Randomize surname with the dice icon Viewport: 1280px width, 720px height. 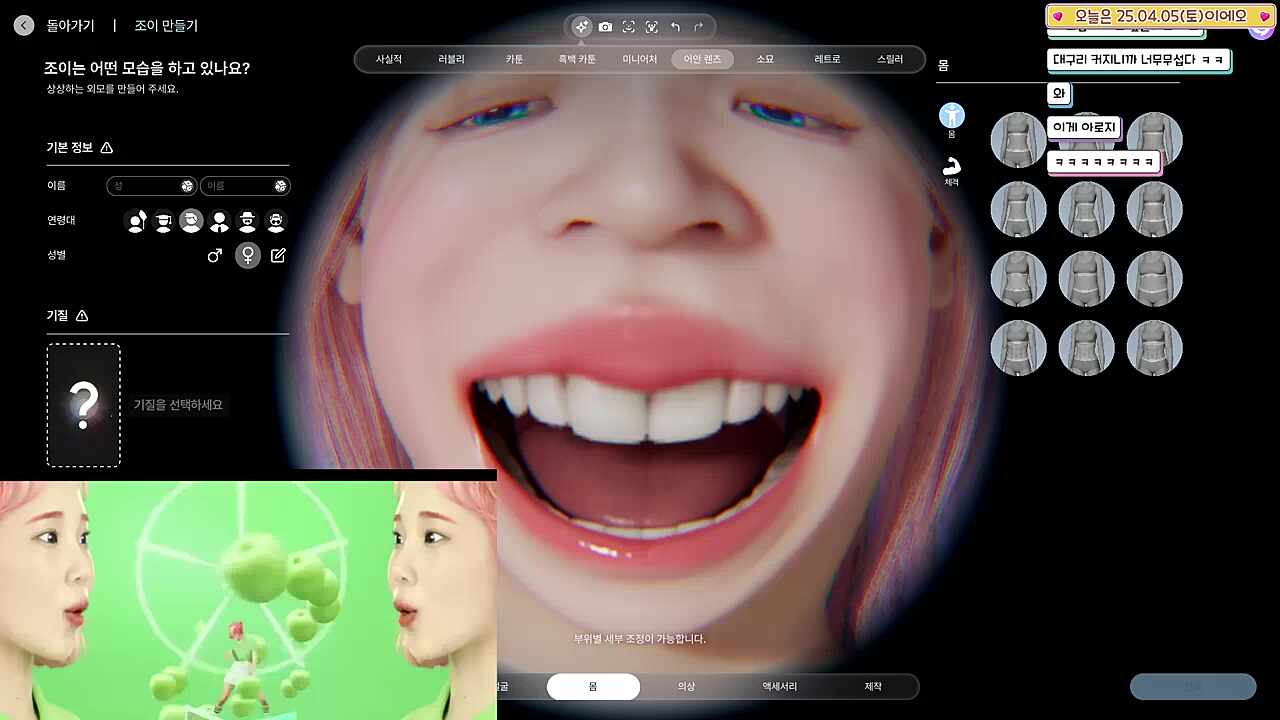pyautogui.click(x=187, y=186)
